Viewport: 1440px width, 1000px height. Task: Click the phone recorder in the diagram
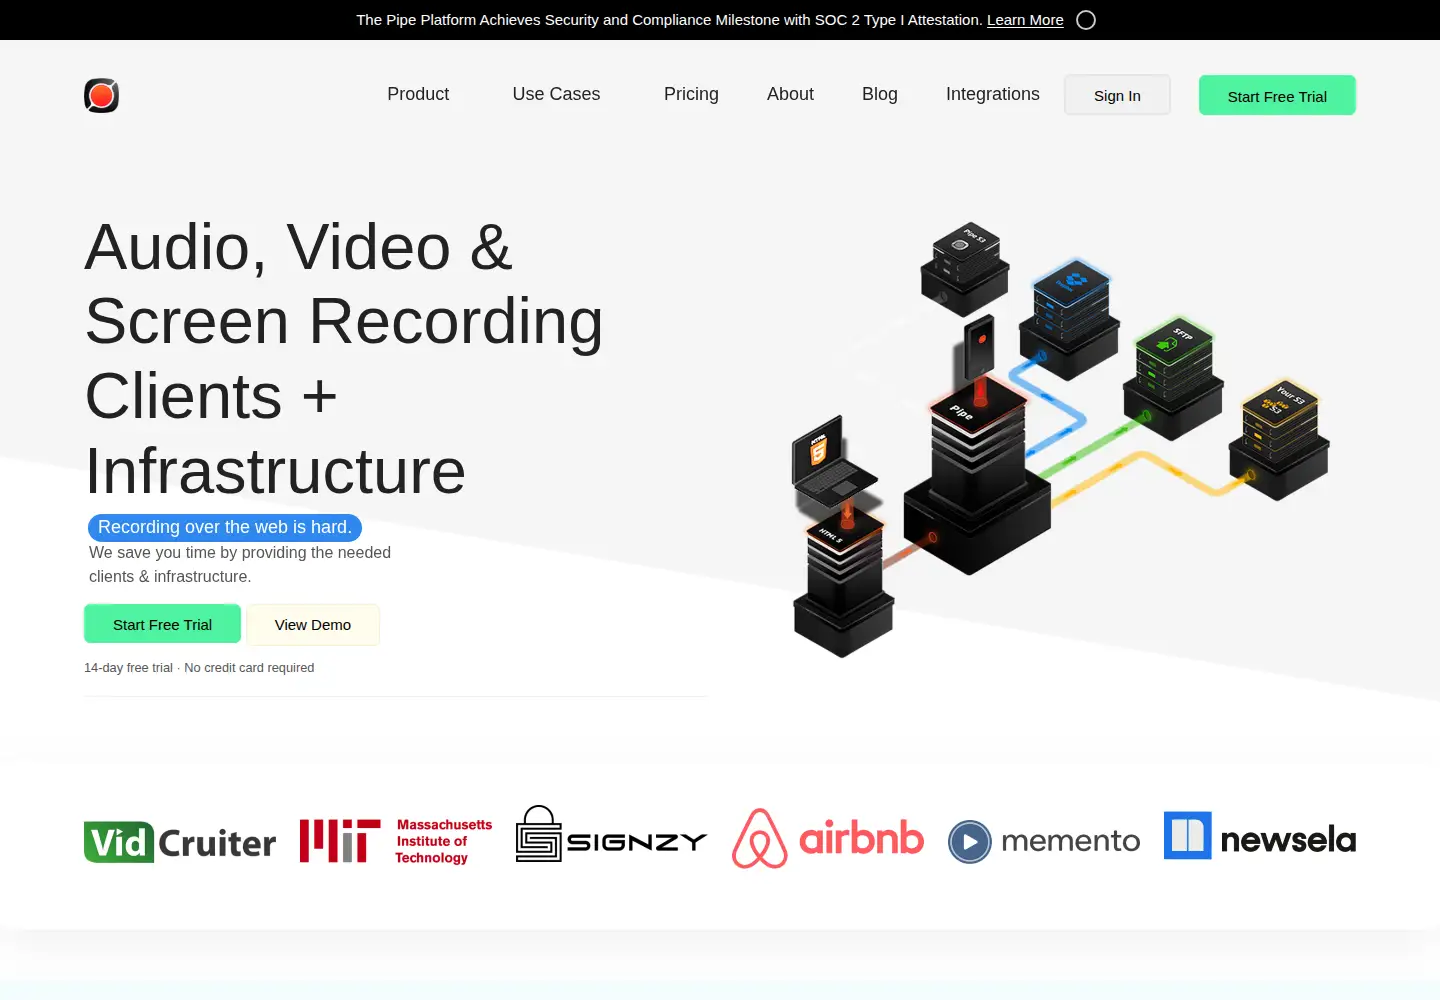[x=980, y=349]
